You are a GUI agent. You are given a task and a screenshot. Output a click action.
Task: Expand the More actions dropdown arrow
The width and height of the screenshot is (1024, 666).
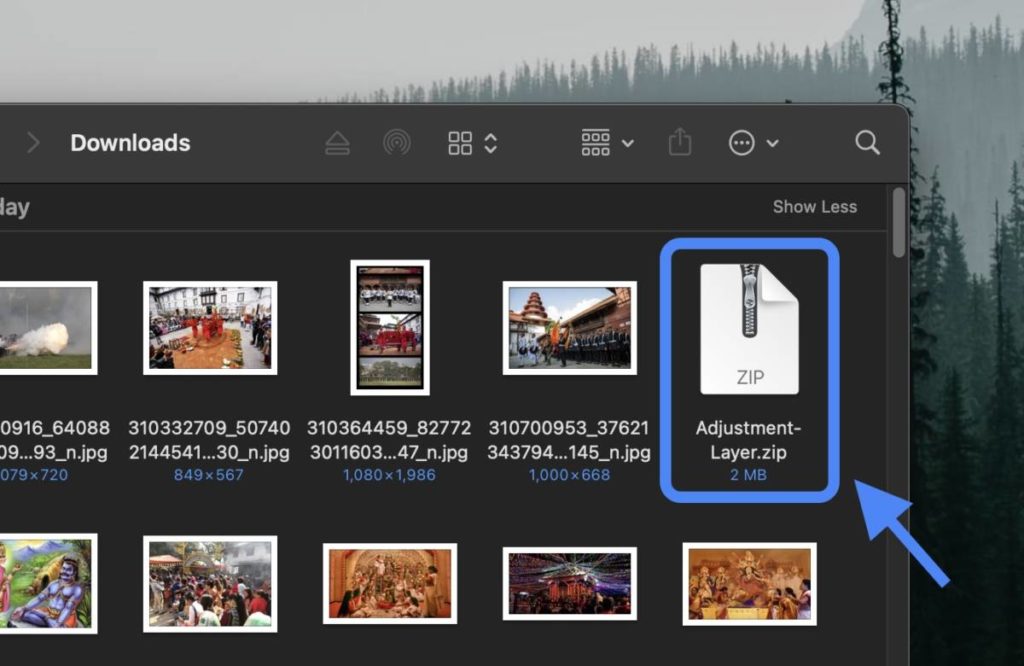(x=773, y=143)
